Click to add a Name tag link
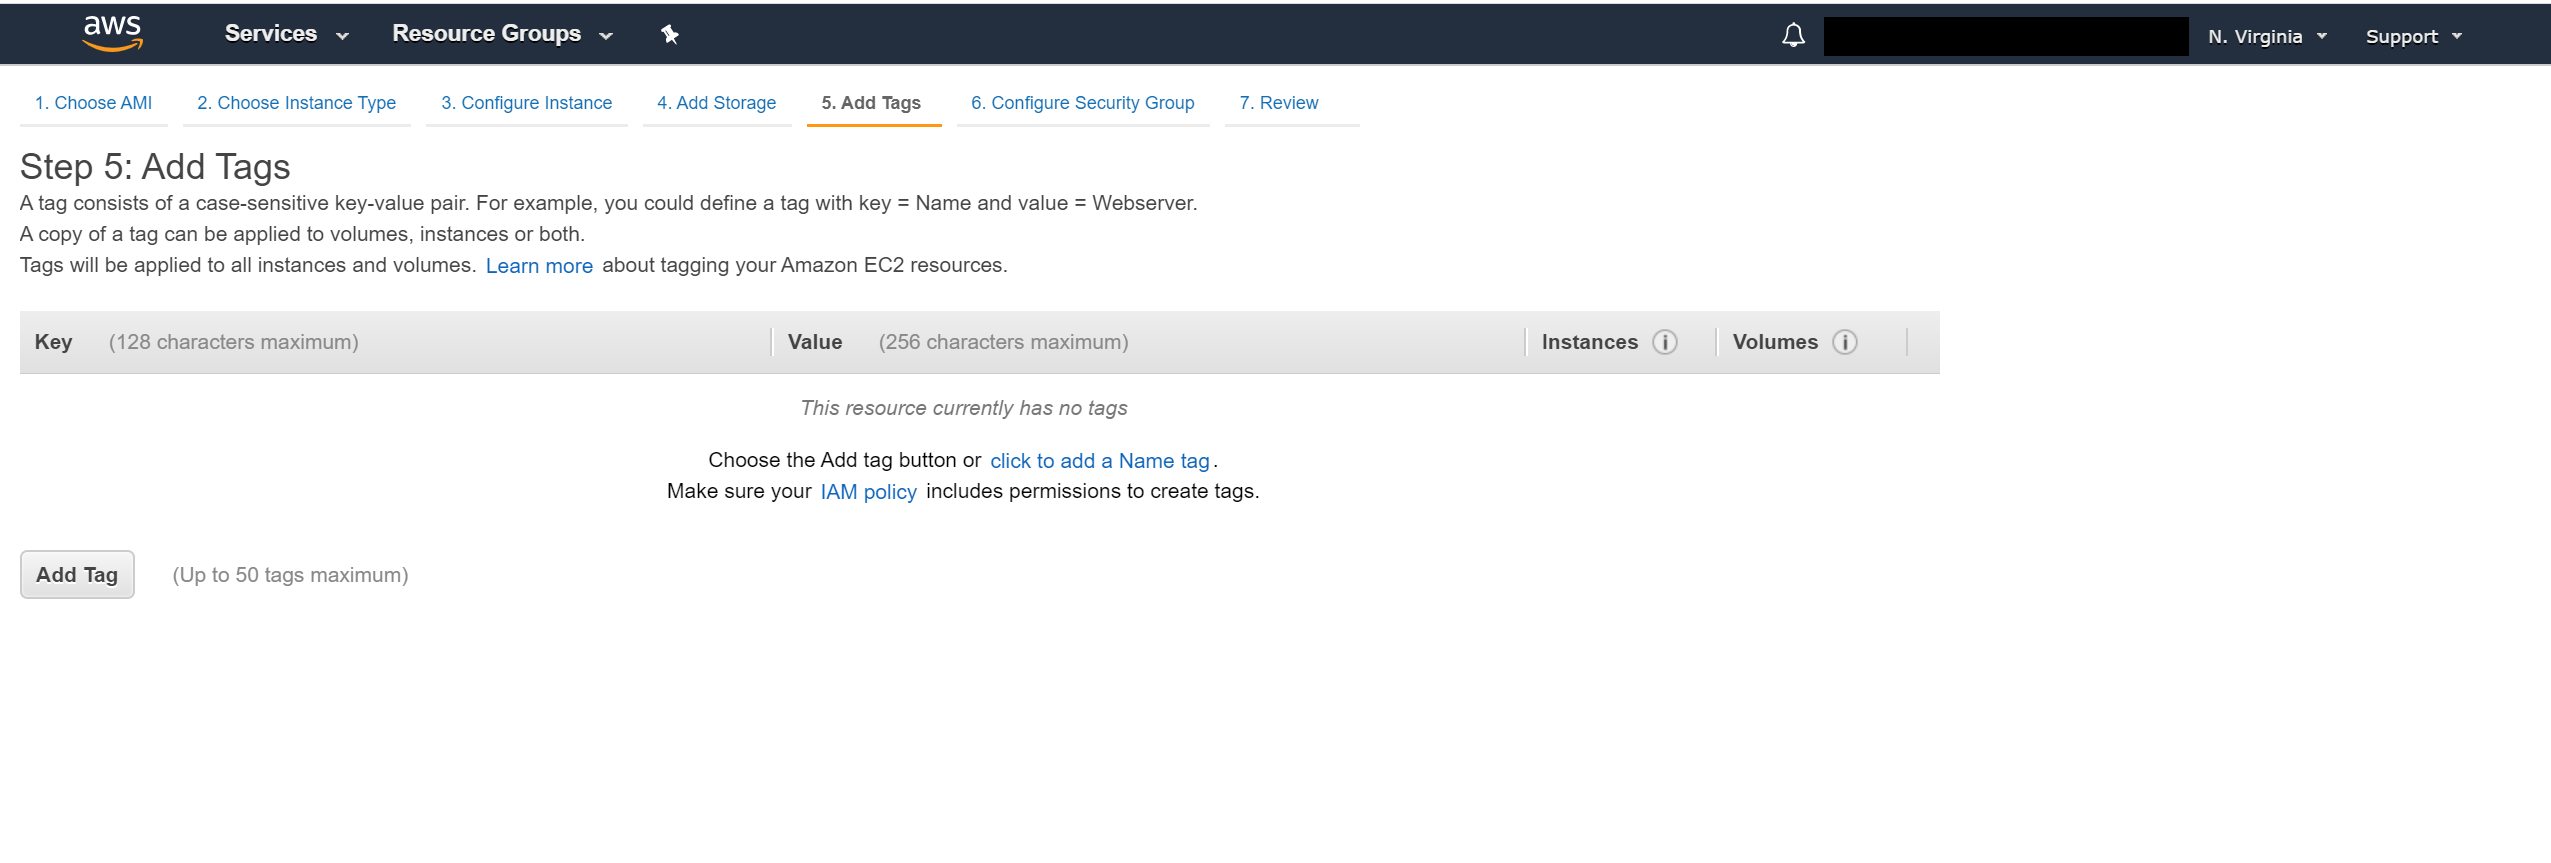Image resolution: width=2551 pixels, height=863 pixels. tap(1100, 461)
